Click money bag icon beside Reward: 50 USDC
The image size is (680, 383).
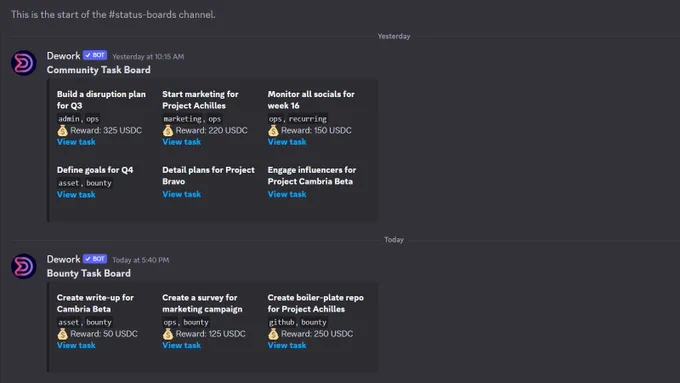coord(62,334)
